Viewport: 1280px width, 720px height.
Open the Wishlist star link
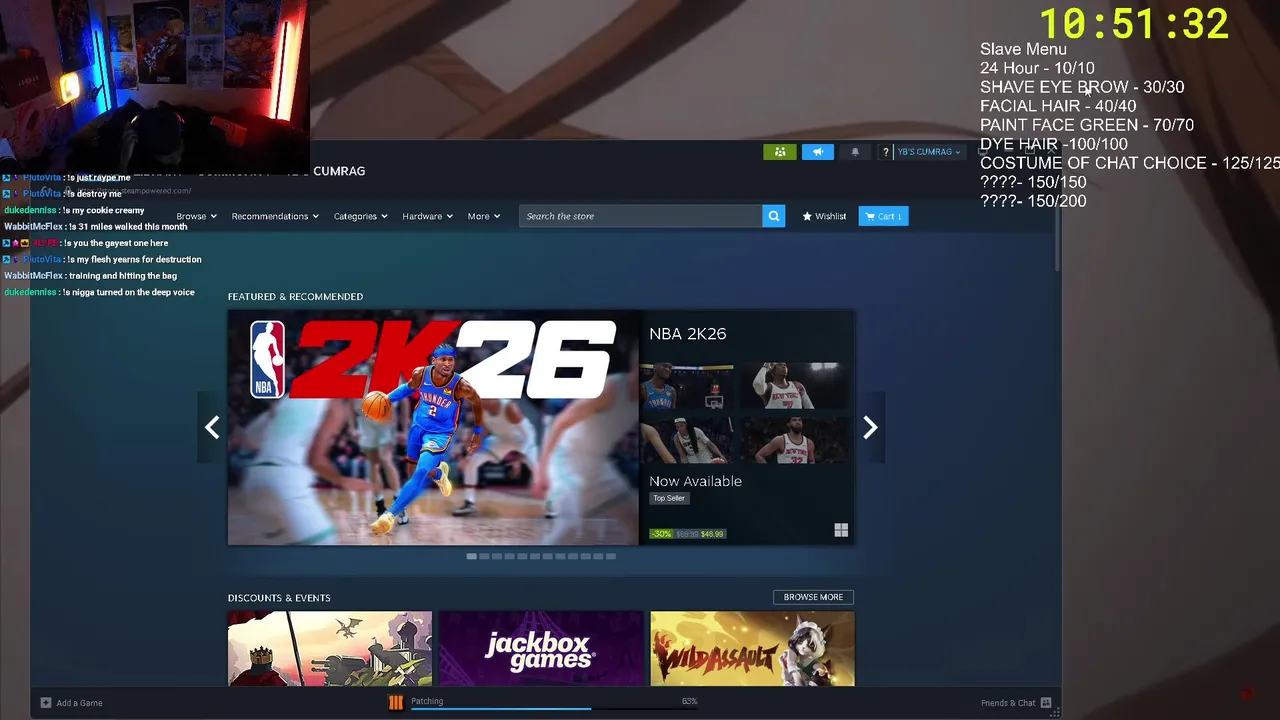[824, 216]
